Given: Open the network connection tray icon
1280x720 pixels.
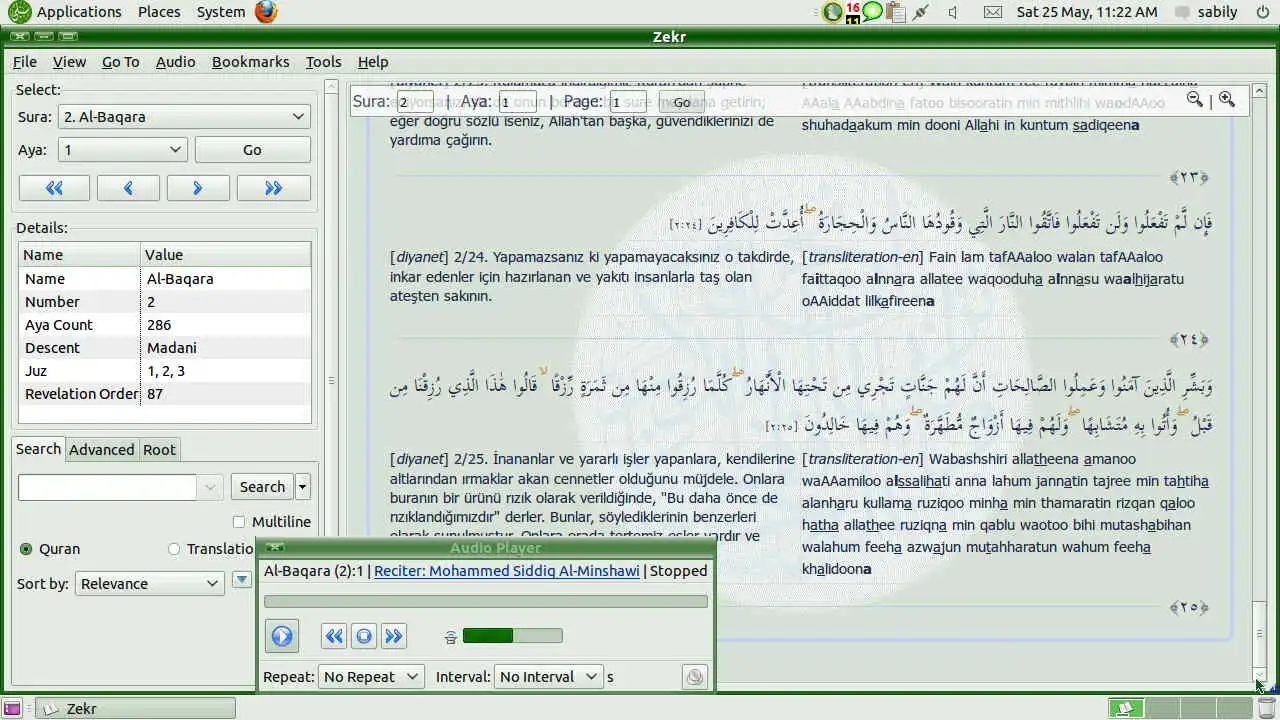Looking at the screenshot, I should (x=921, y=12).
